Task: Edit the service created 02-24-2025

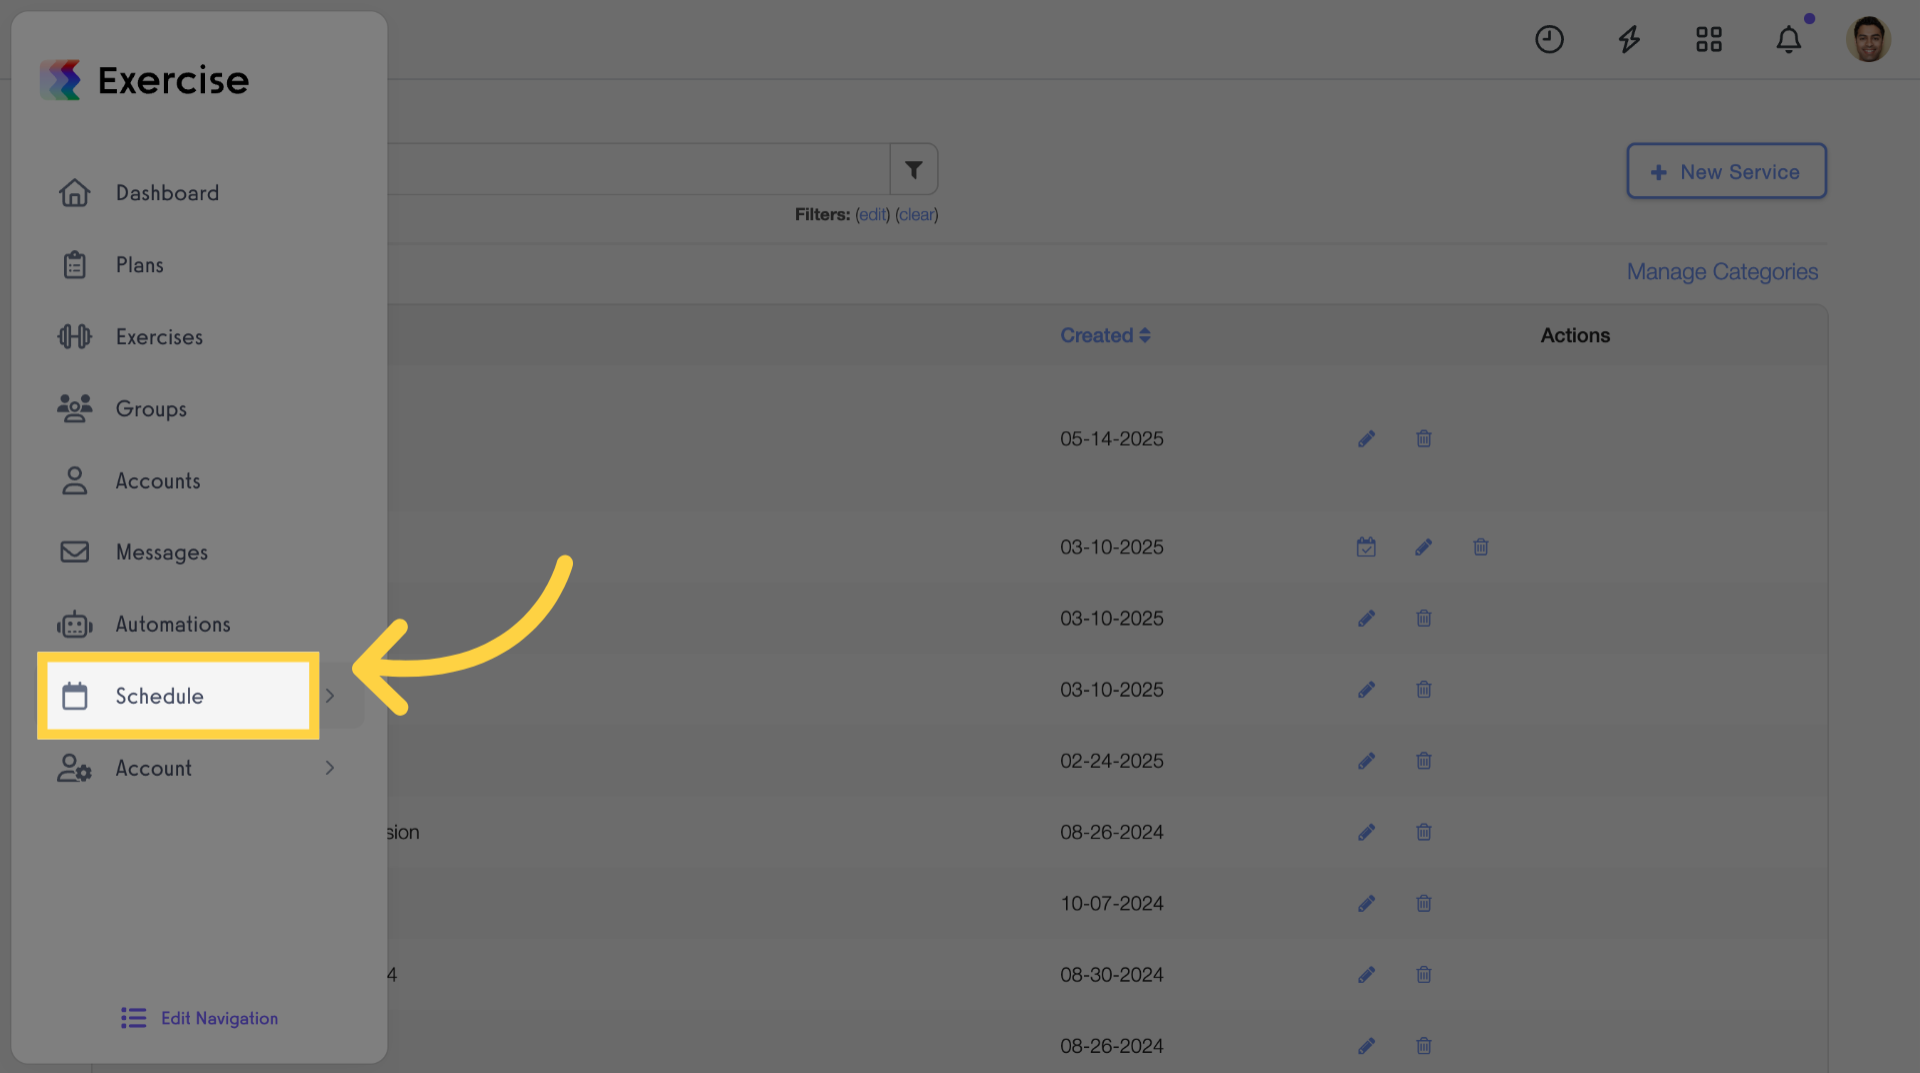Action: 1366,761
